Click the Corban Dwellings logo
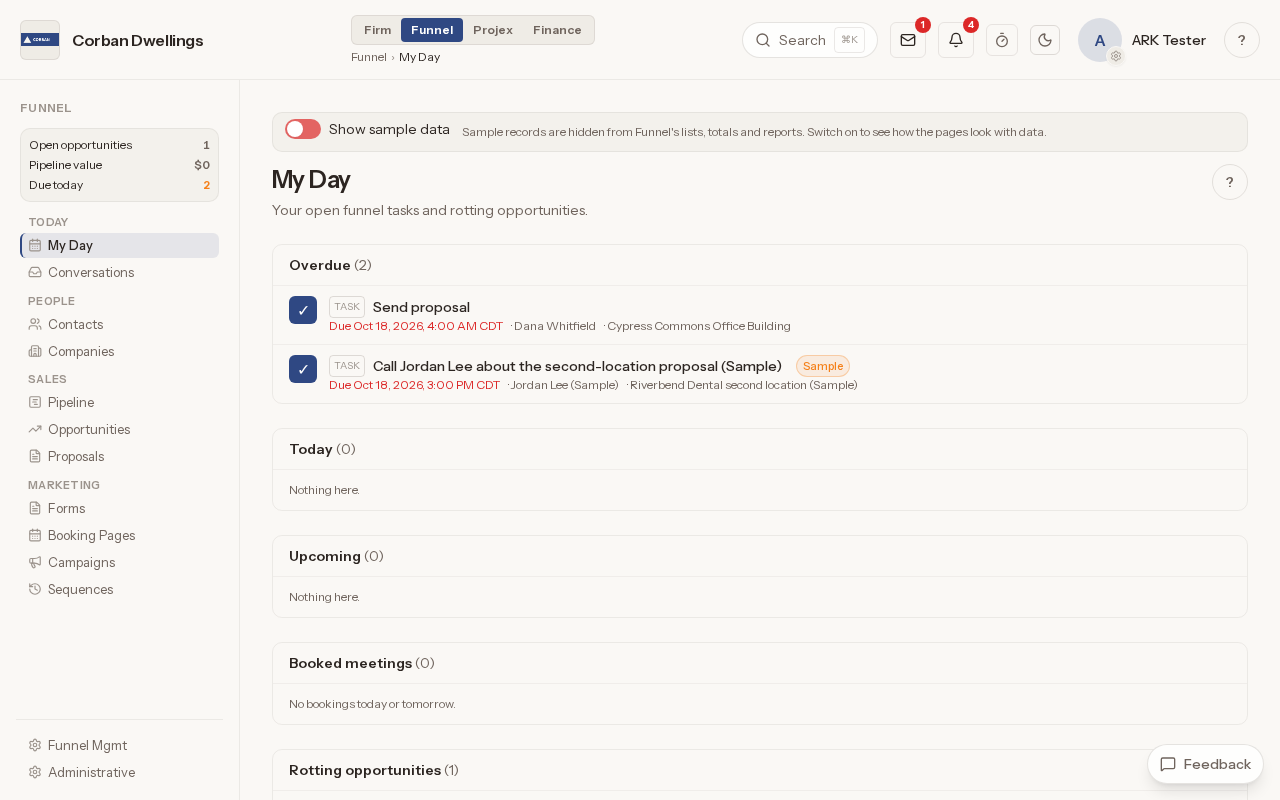 [x=40, y=40]
